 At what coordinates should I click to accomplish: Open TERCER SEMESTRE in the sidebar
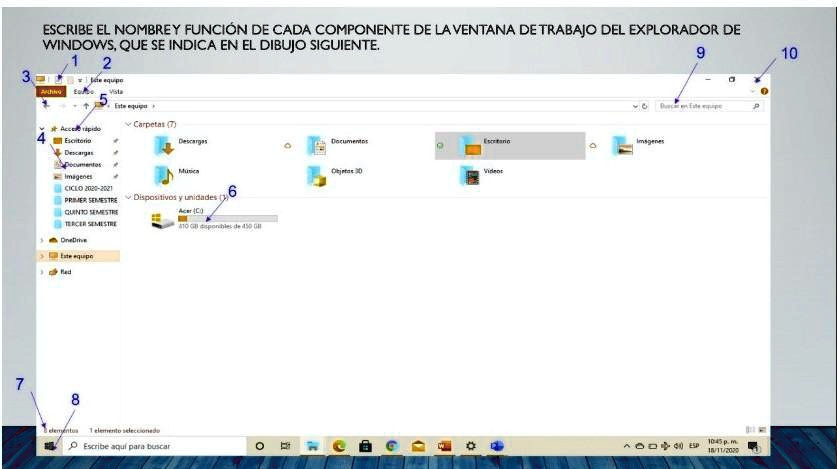[x=90, y=224]
